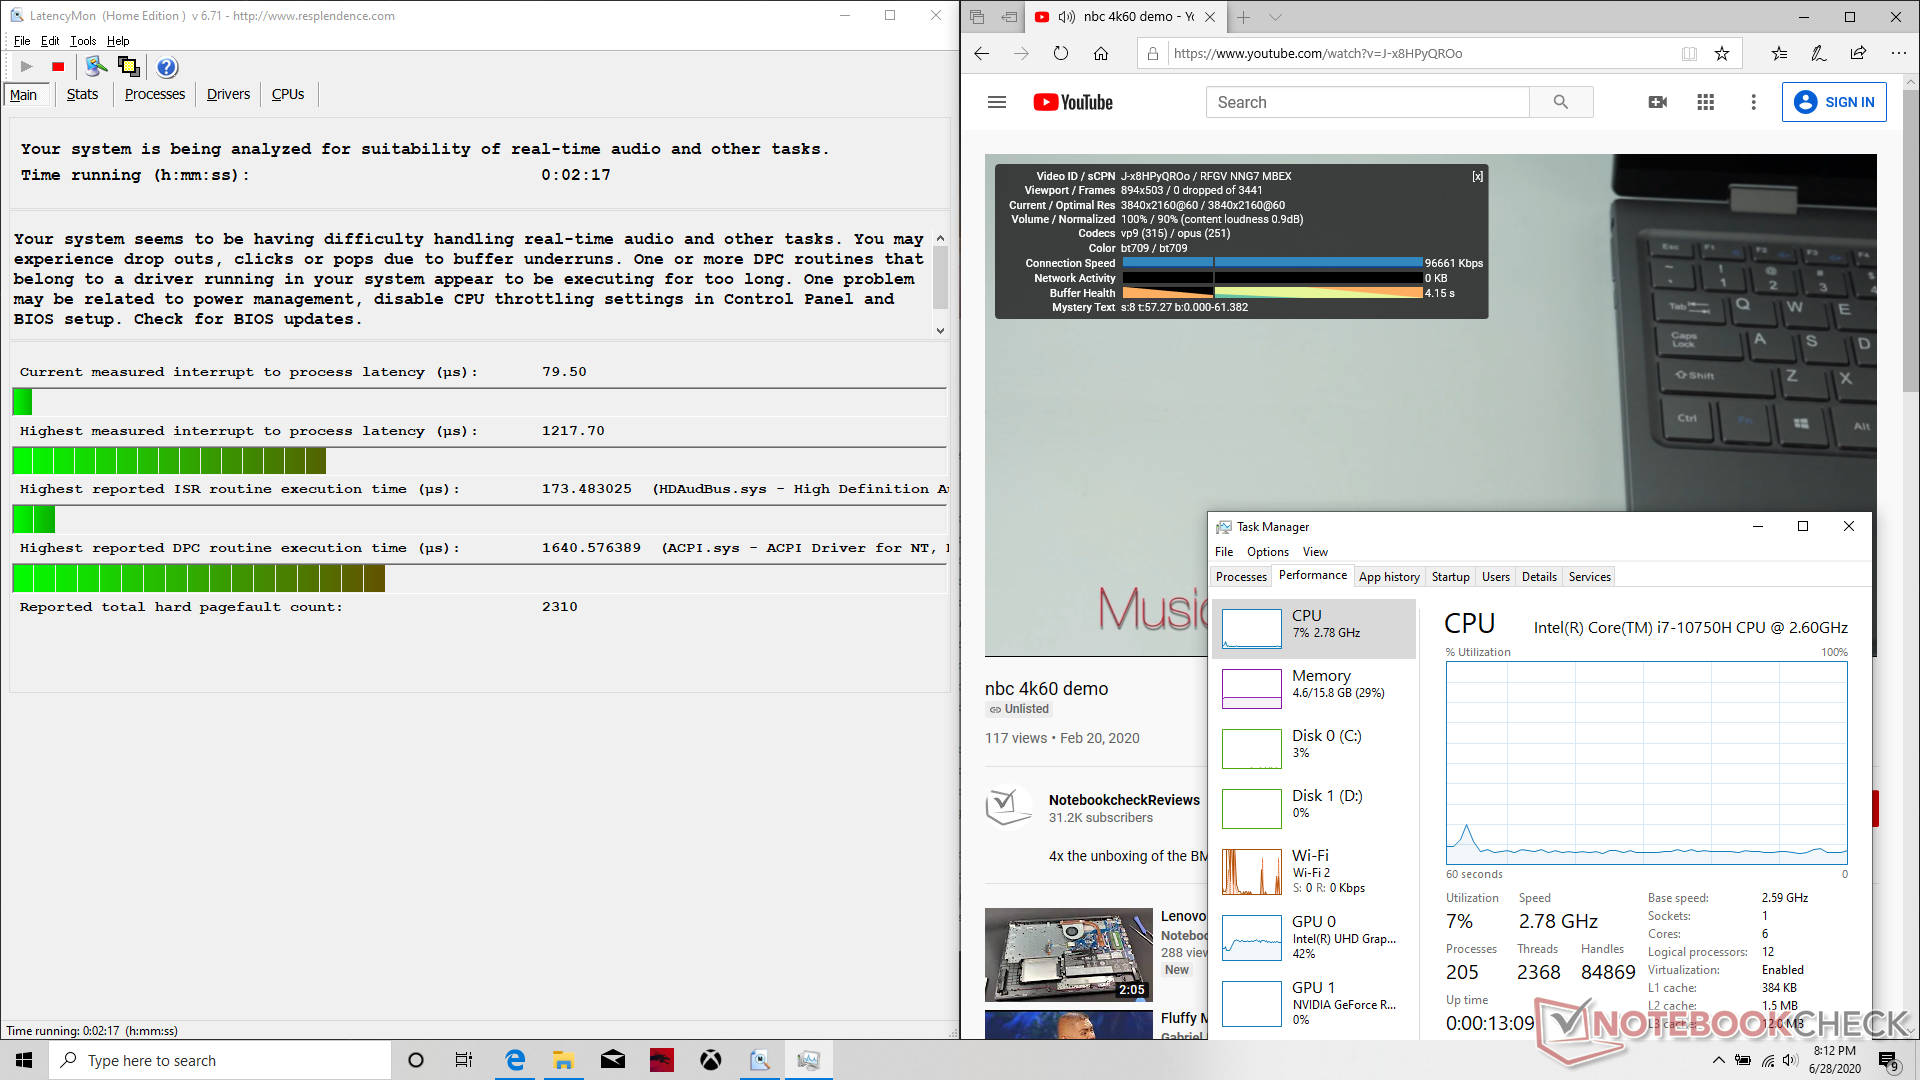Open NotebookcheckReviews channel link
1920x1080 pixels.
click(1123, 800)
